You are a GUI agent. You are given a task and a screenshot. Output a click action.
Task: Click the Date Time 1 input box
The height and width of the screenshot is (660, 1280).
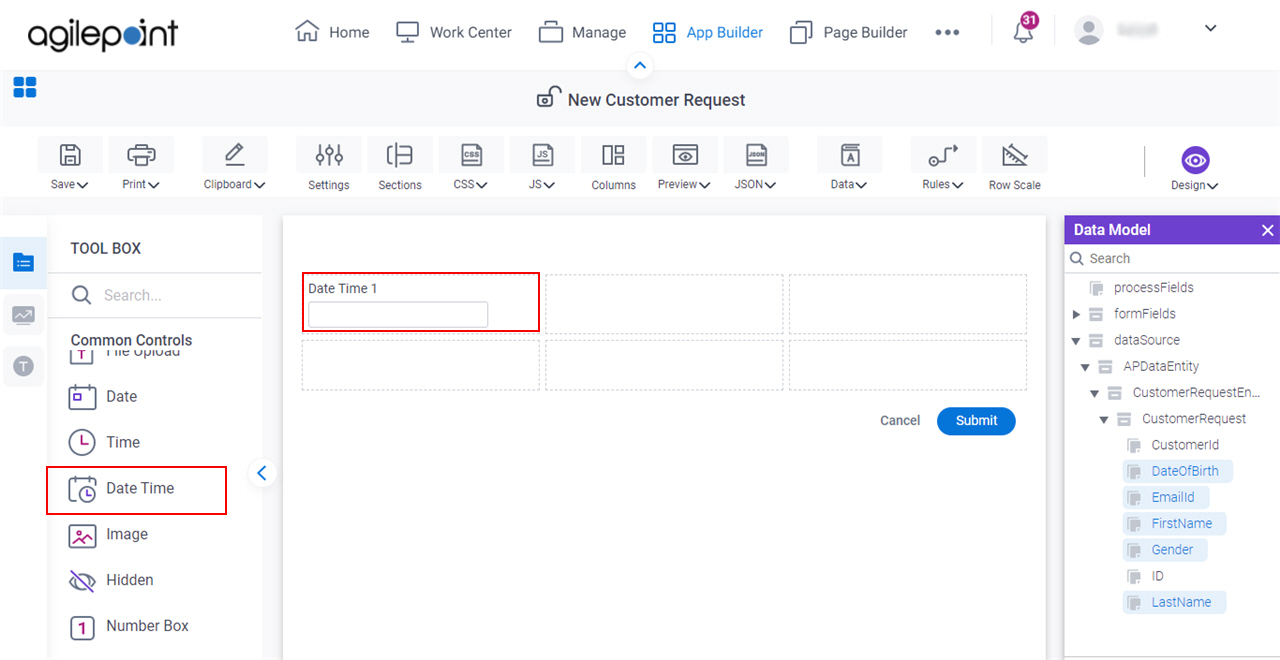point(398,315)
